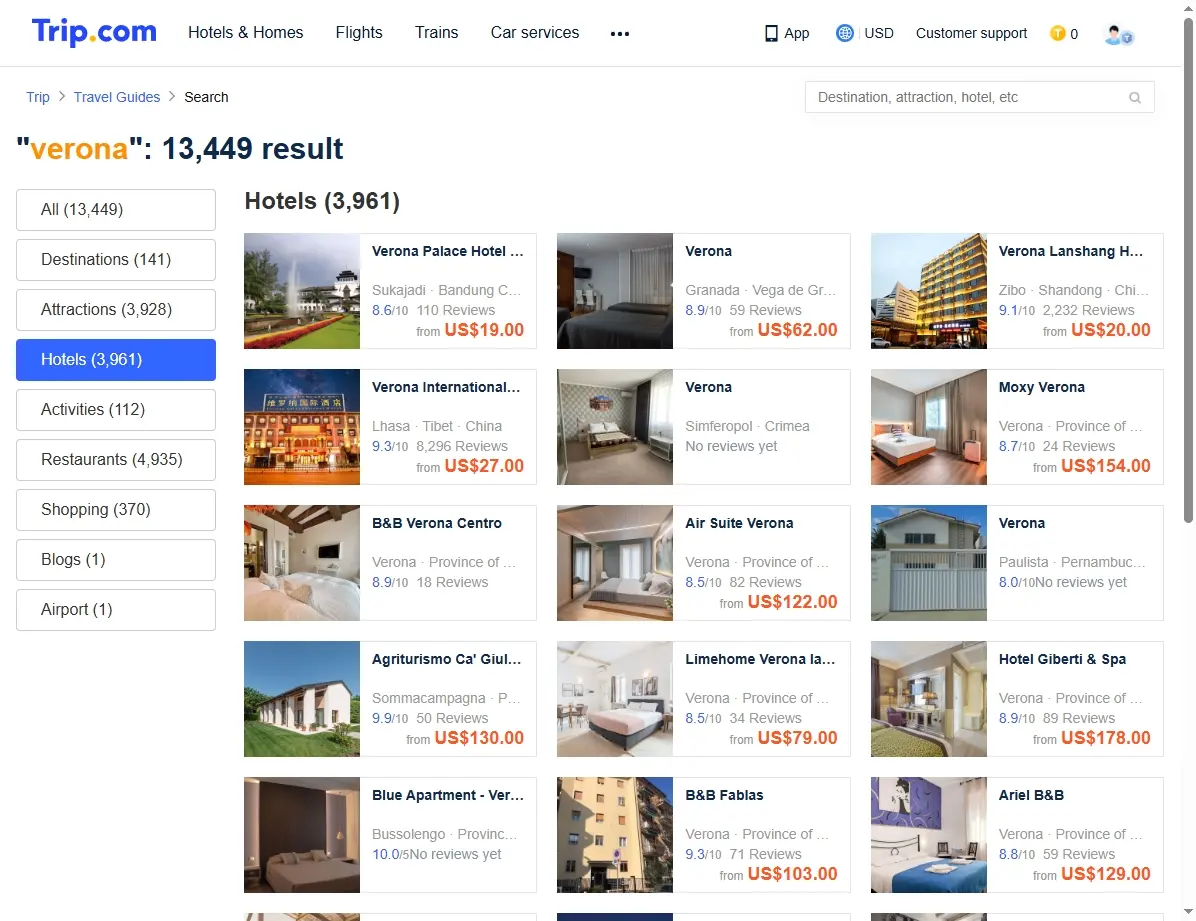Click the Trip Coins icon
This screenshot has width=1196, height=921.
click(1057, 33)
